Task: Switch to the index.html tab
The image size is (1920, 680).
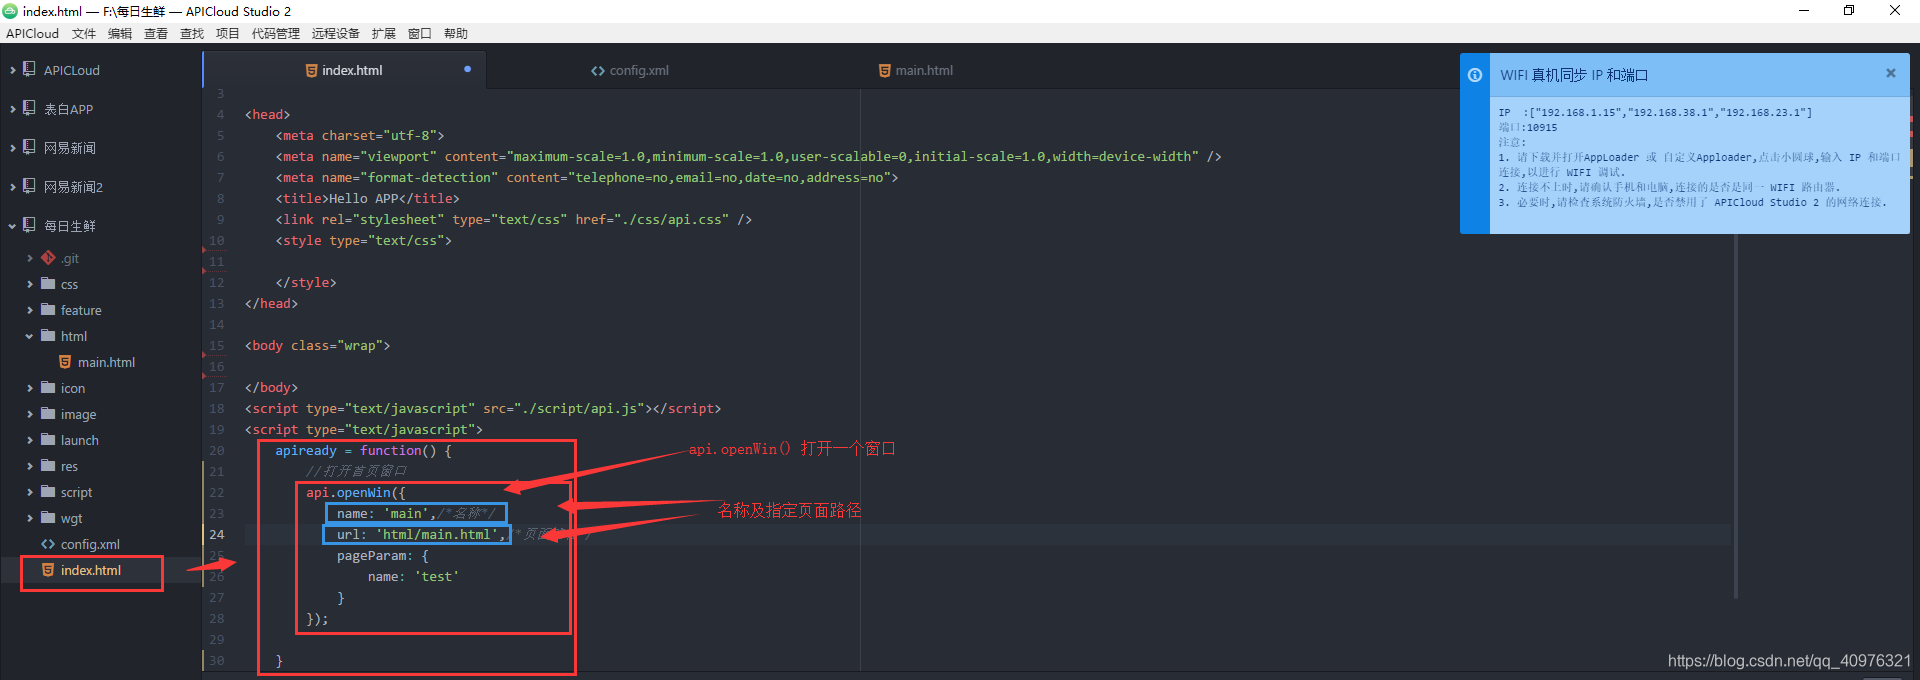Action: point(344,70)
